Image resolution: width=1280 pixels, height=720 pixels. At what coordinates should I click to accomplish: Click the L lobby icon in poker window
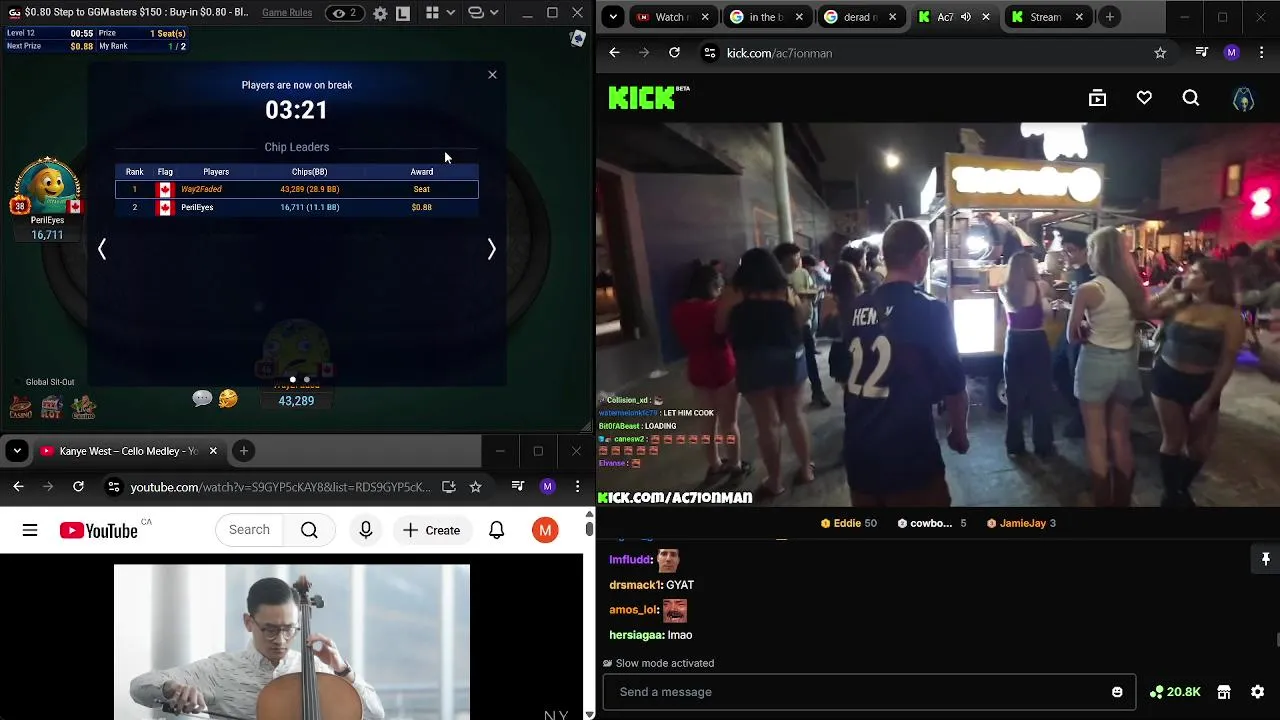click(x=402, y=13)
